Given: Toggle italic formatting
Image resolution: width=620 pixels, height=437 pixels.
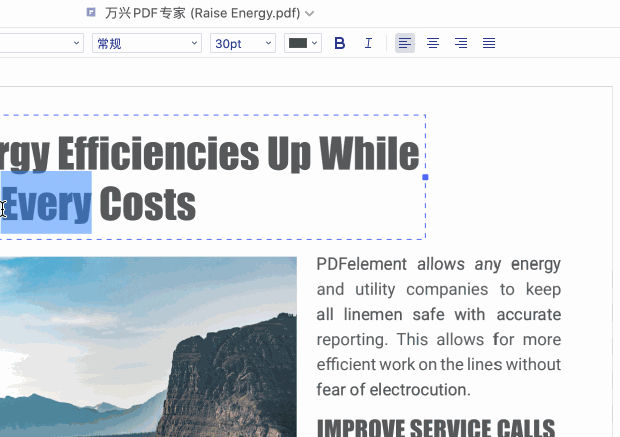Looking at the screenshot, I should (x=368, y=43).
